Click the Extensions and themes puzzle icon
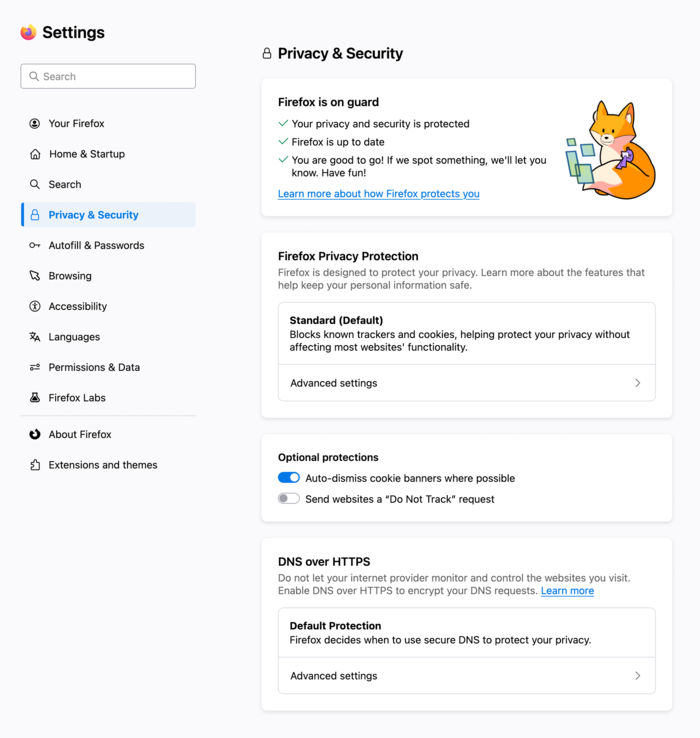Screen dimensions: 700x738 coord(35,465)
